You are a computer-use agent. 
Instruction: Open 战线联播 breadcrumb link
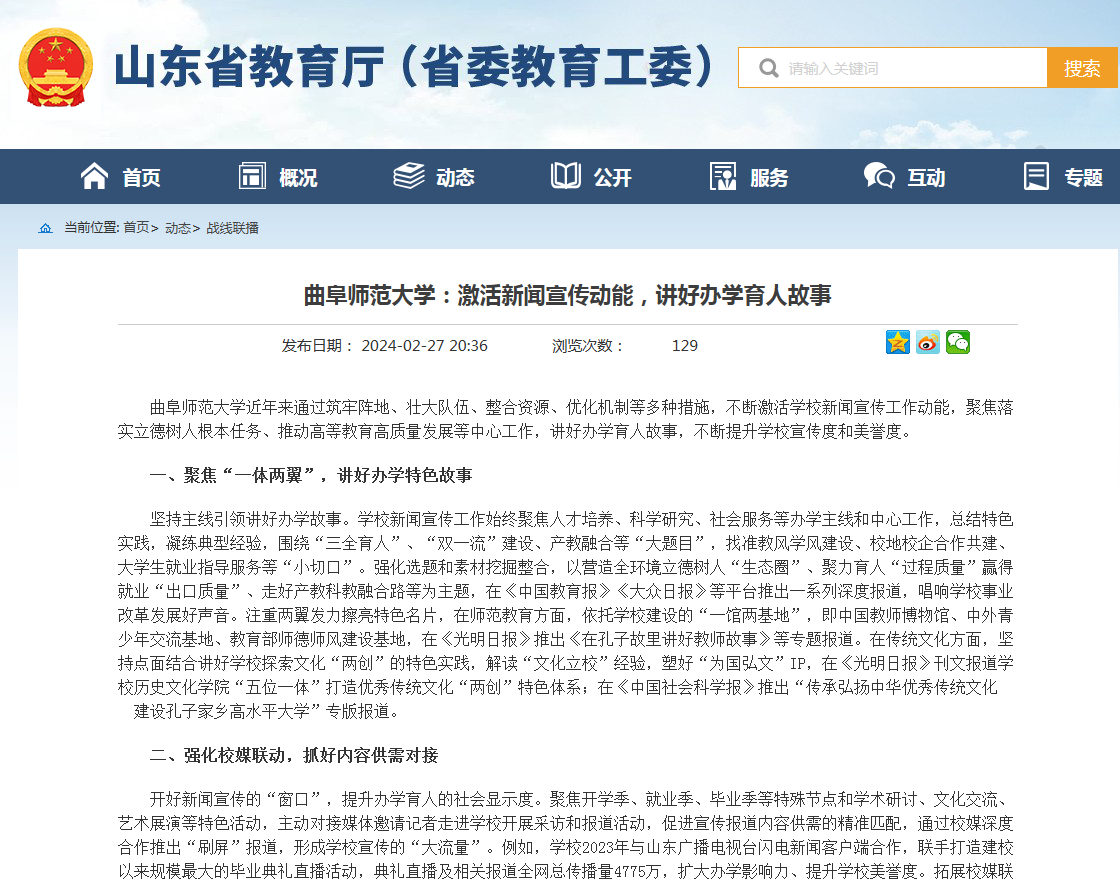232,228
